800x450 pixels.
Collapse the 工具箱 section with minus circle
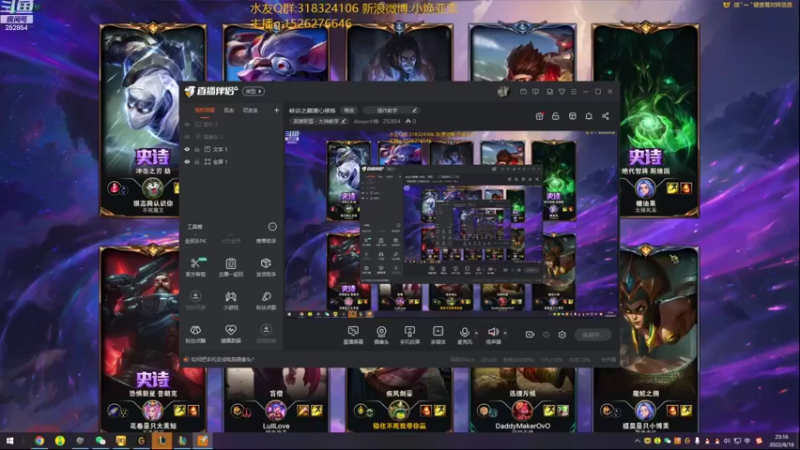(x=272, y=227)
